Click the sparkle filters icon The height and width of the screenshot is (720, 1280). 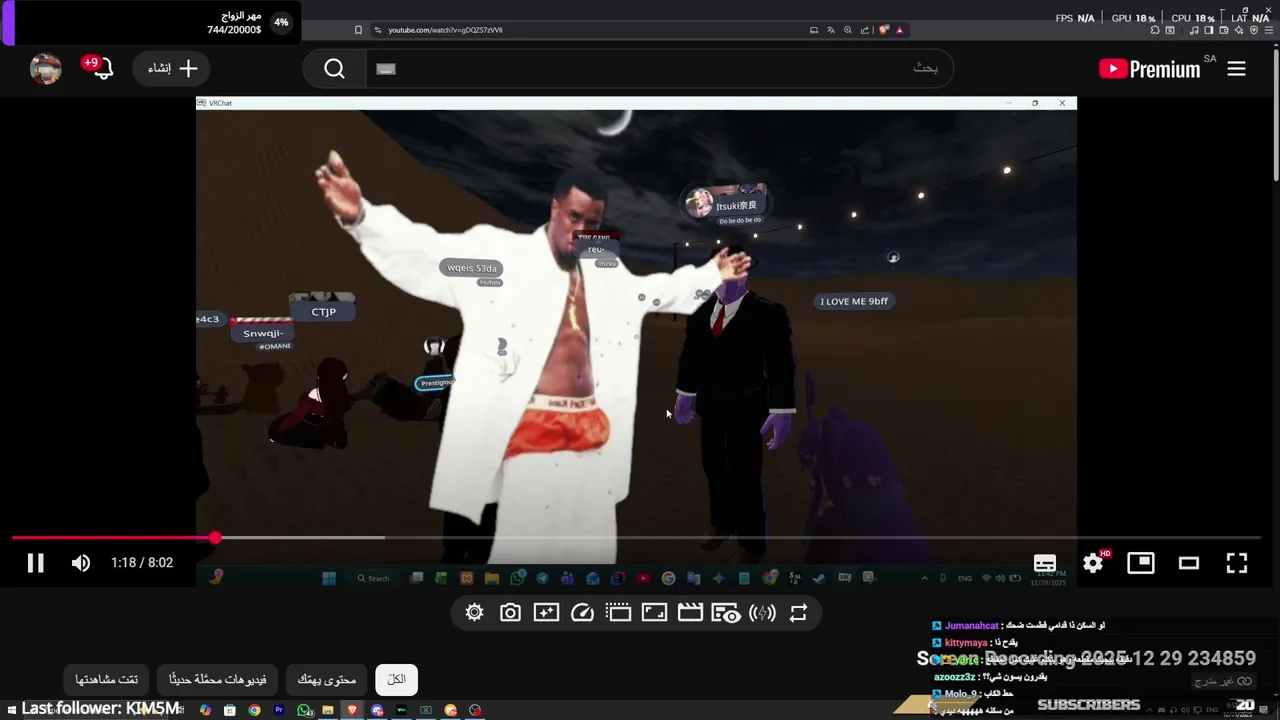pos(546,613)
